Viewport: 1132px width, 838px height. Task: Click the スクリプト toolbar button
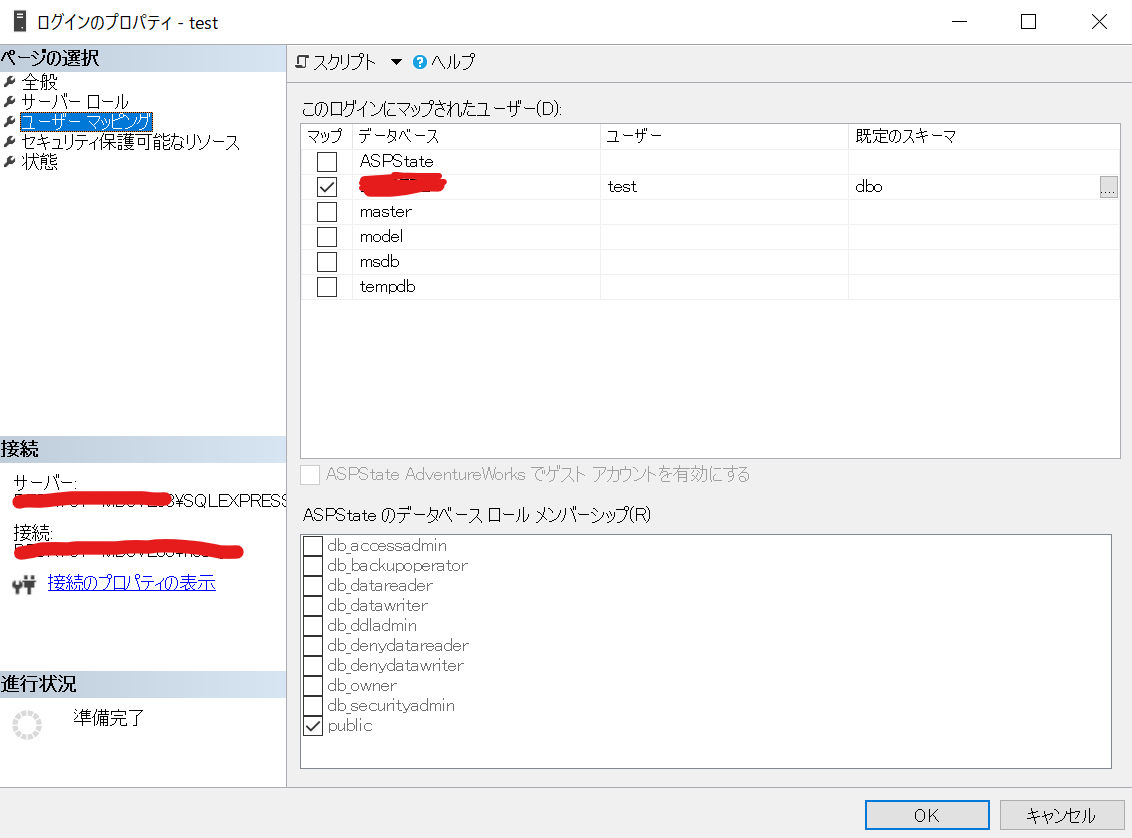[x=336, y=62]
